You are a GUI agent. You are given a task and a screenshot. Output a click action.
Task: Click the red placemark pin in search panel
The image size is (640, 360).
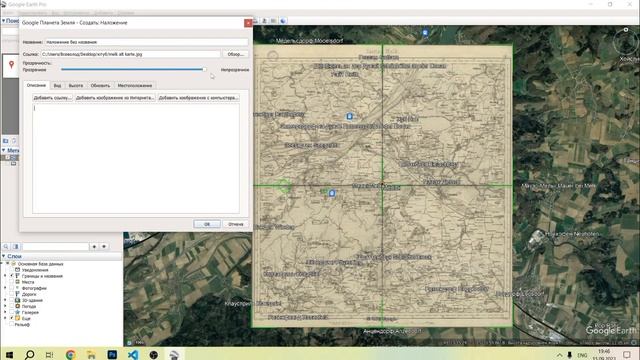[11, 64]
